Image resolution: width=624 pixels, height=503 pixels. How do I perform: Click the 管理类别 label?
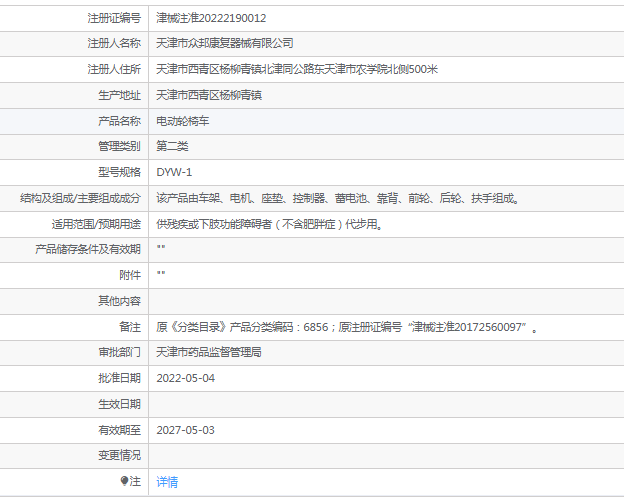click(119, 146)
